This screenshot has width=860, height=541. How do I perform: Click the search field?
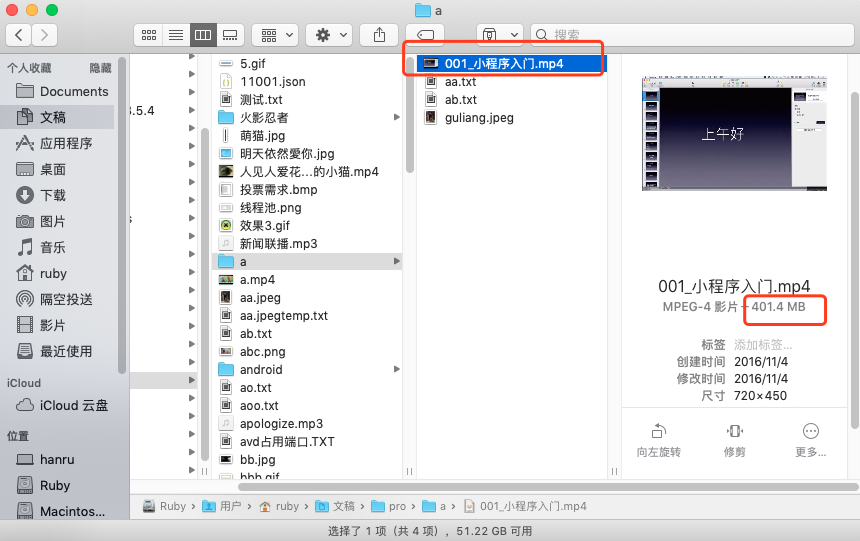pos(690,35)
